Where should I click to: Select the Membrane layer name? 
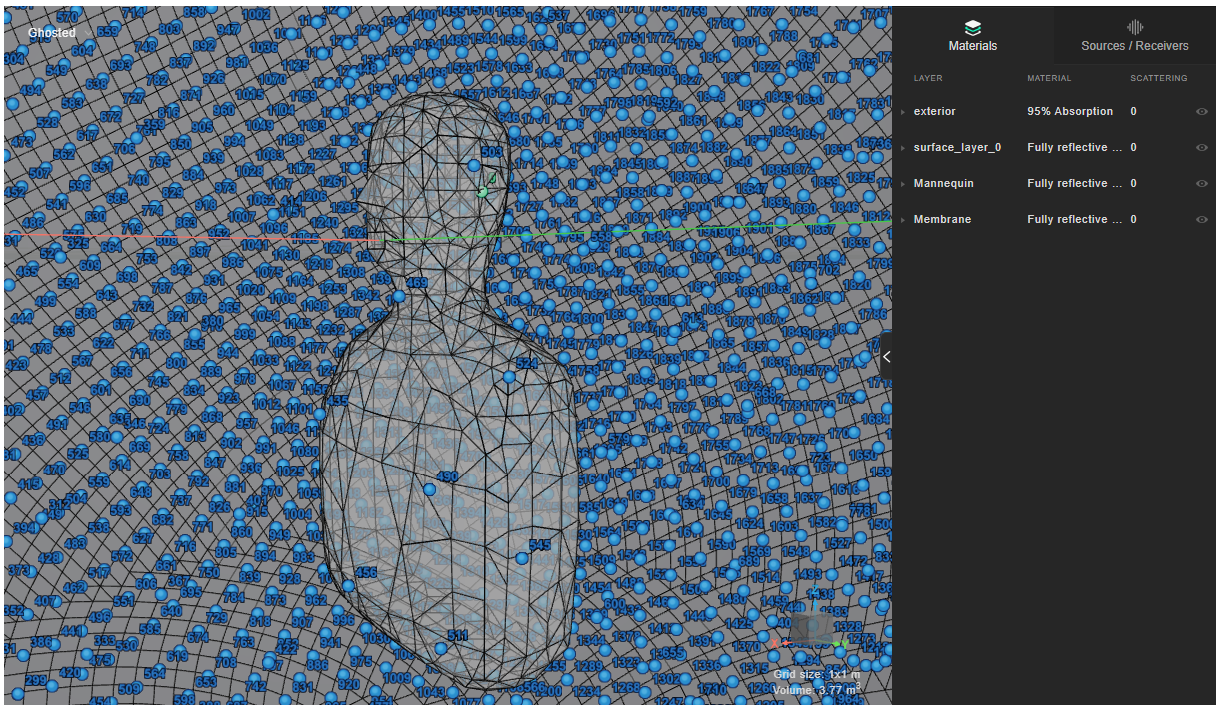click(x=942, y=220)
